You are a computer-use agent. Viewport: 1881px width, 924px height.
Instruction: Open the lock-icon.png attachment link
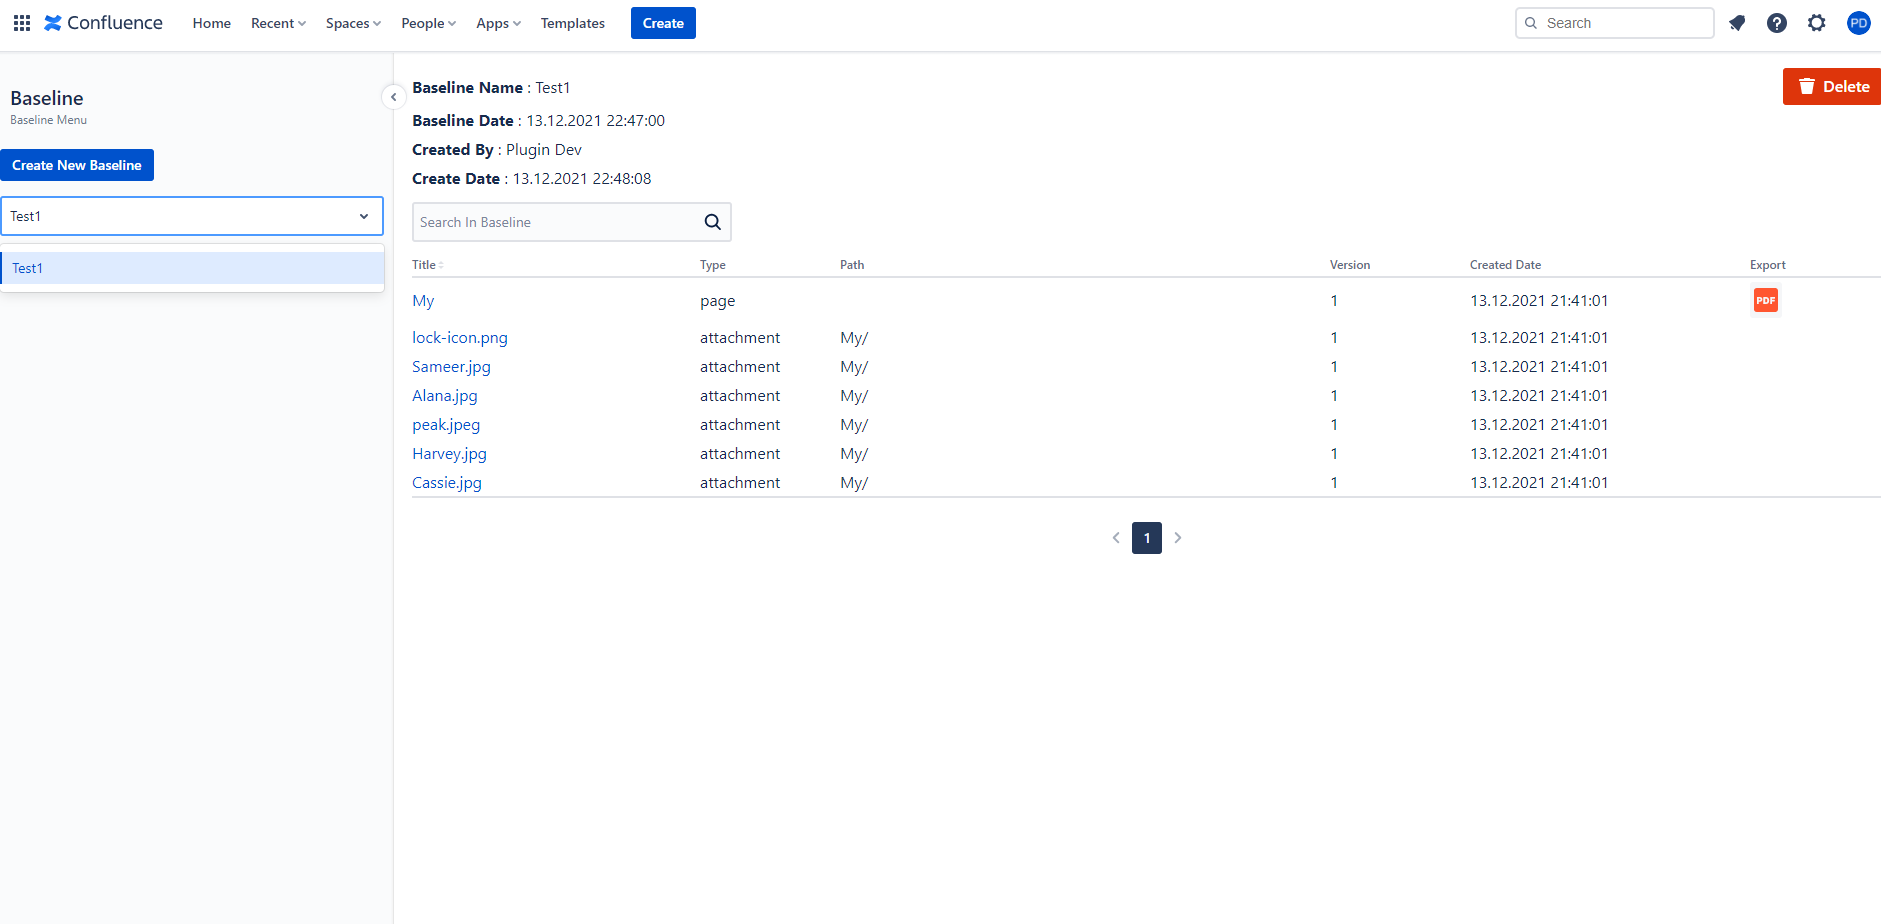tap(460, 338)
